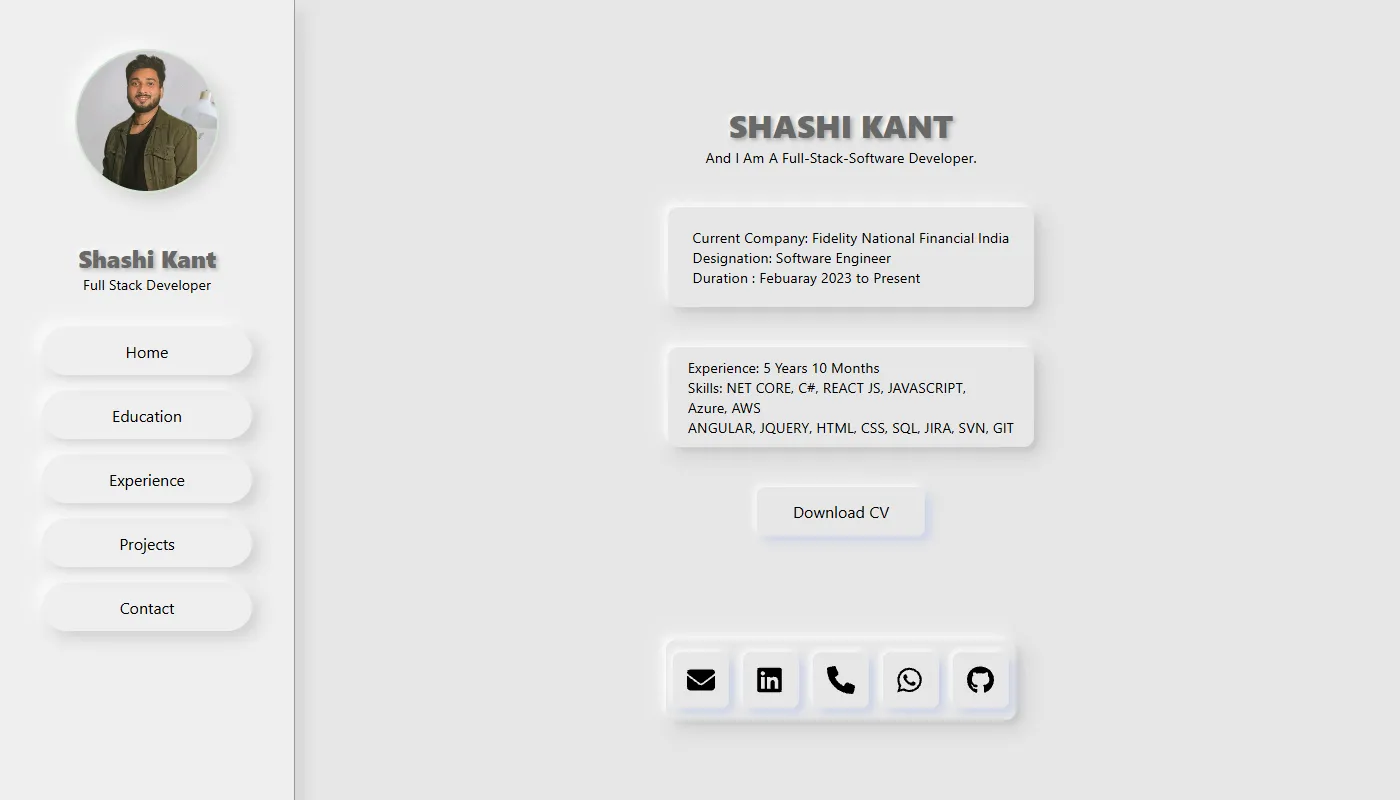
Task: Select the Contact menu item
Action: click(x=147, y=608)
